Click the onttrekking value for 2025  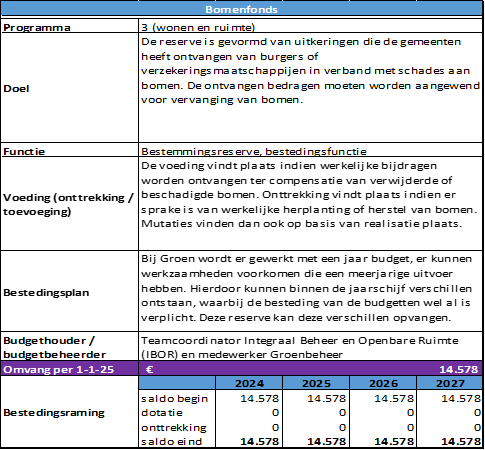point(342,427)
